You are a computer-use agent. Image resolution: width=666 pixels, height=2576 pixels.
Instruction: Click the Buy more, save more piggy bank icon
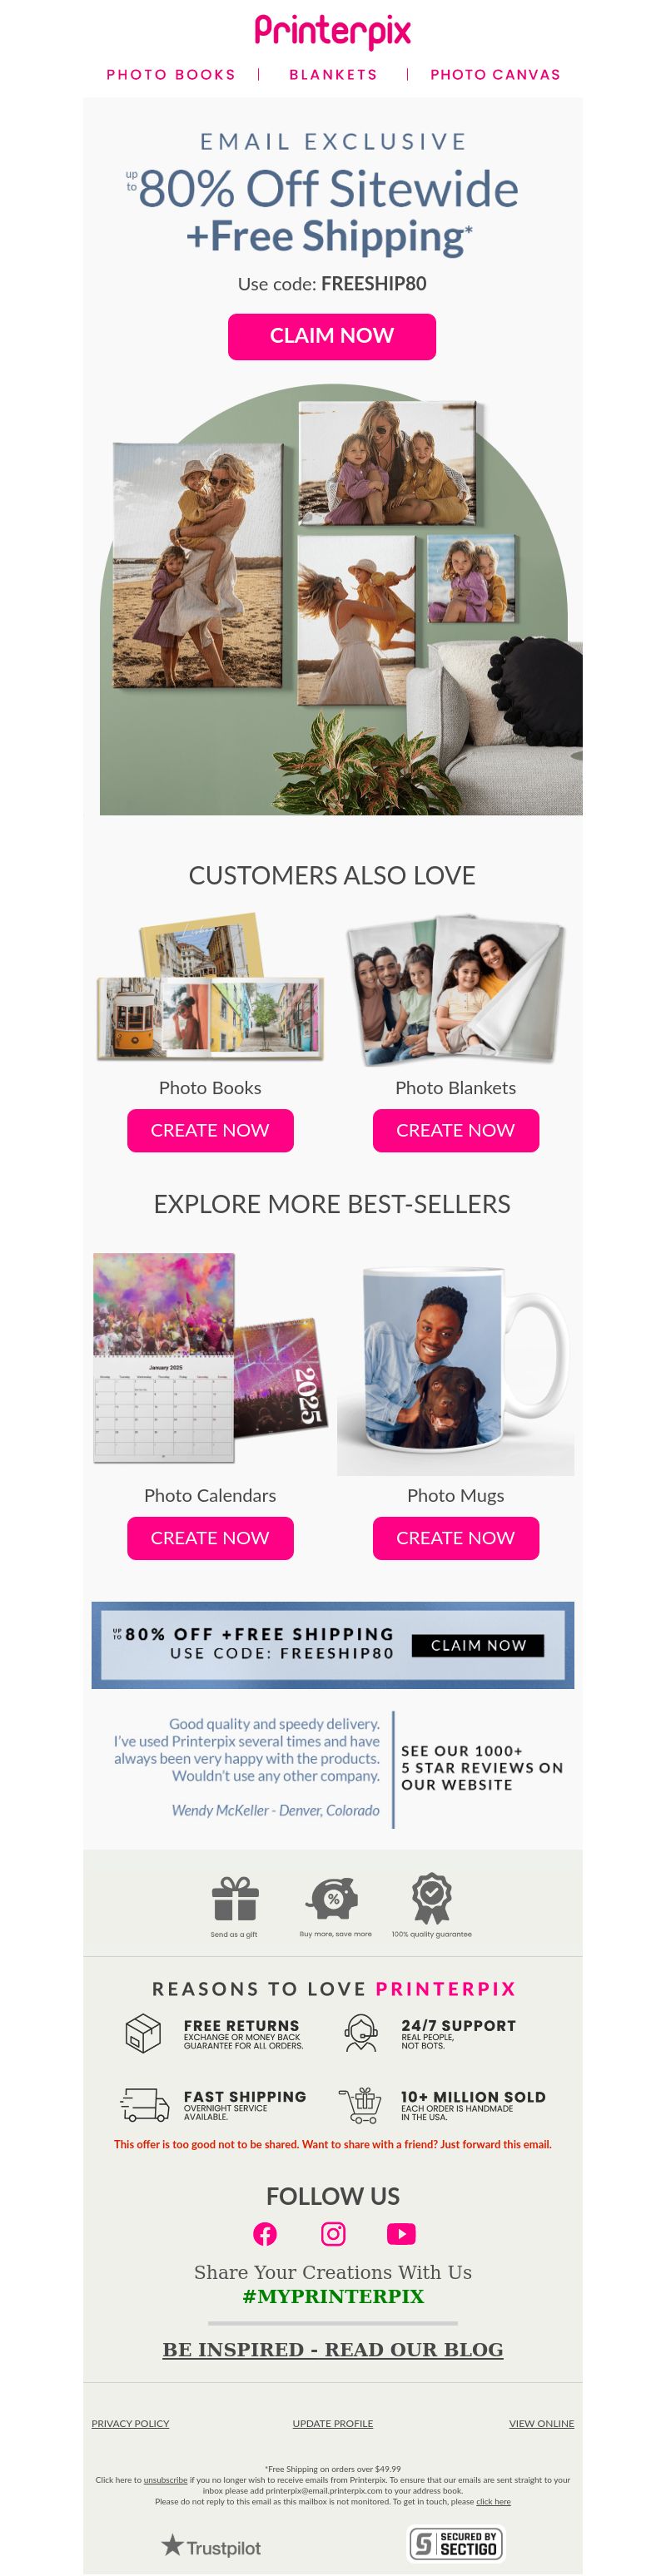coord(333,1897)
